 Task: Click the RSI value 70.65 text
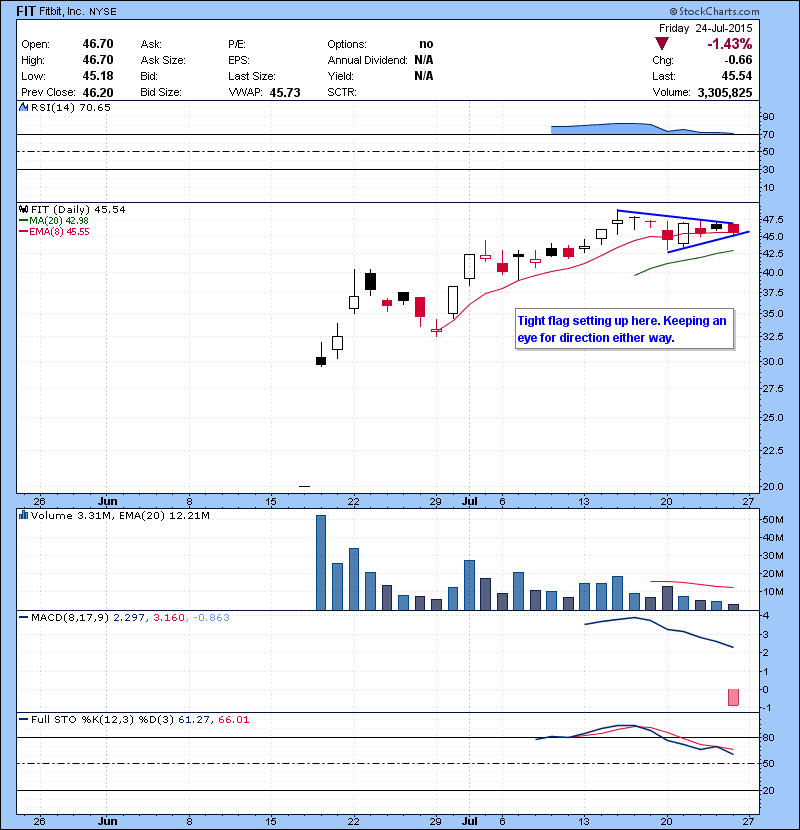pyautogui.click(x=95, y=107)
